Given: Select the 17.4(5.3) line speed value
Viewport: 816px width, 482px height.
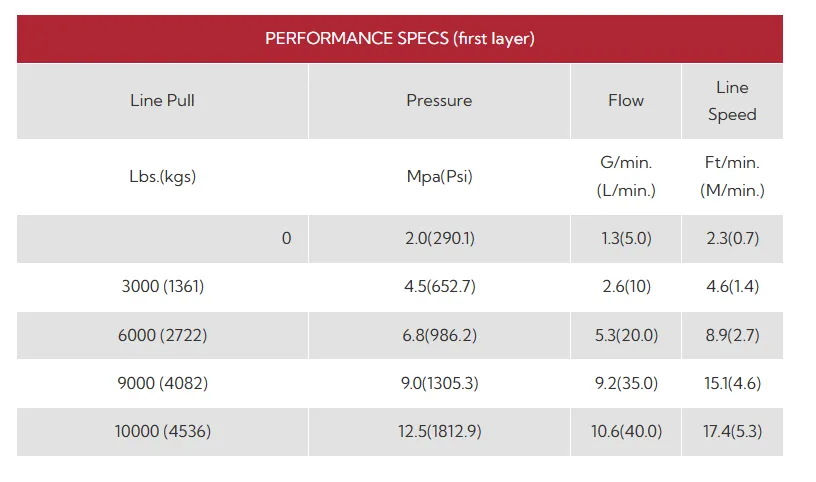Looking at the screenshot, I should pos(732,432).
